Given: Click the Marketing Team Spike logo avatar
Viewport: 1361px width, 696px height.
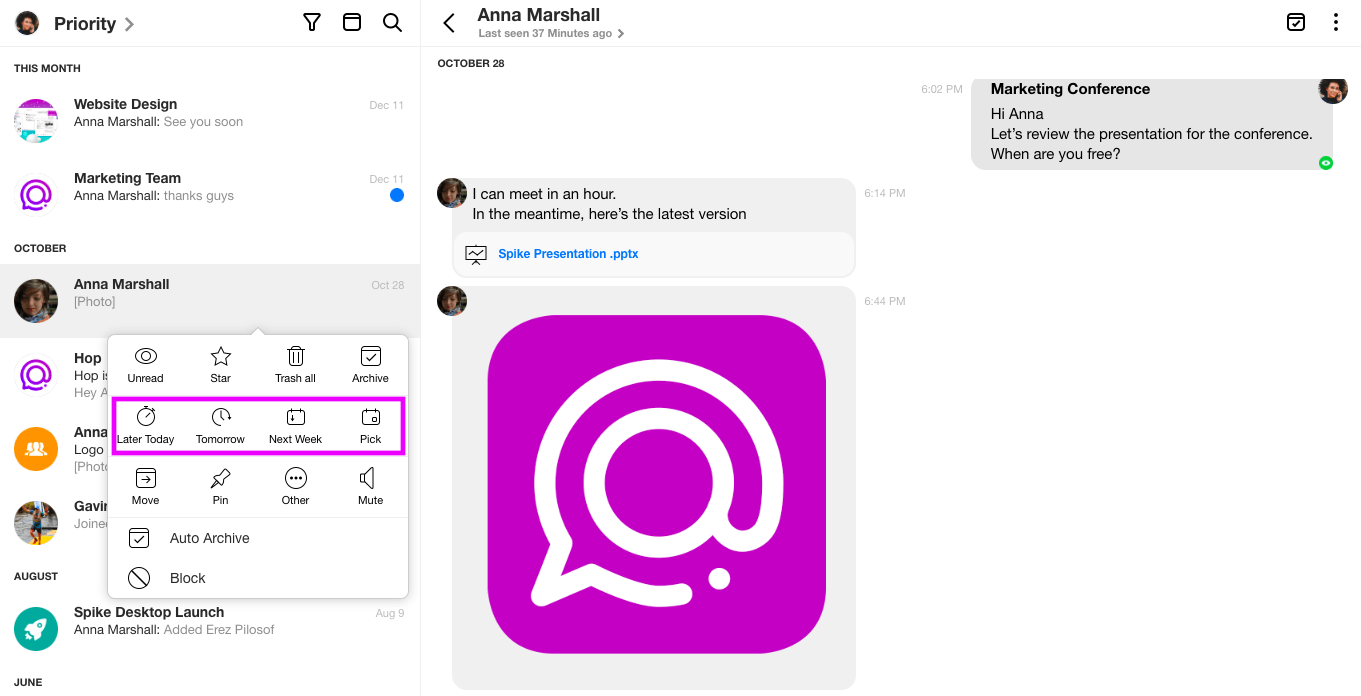Looking at the screenshot, I should point(36,195).
